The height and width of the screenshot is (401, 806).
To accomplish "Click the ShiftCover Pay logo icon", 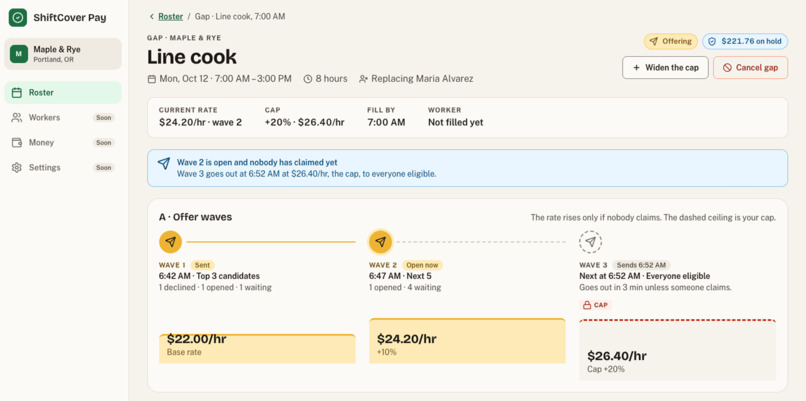I will tap(18, 17).
